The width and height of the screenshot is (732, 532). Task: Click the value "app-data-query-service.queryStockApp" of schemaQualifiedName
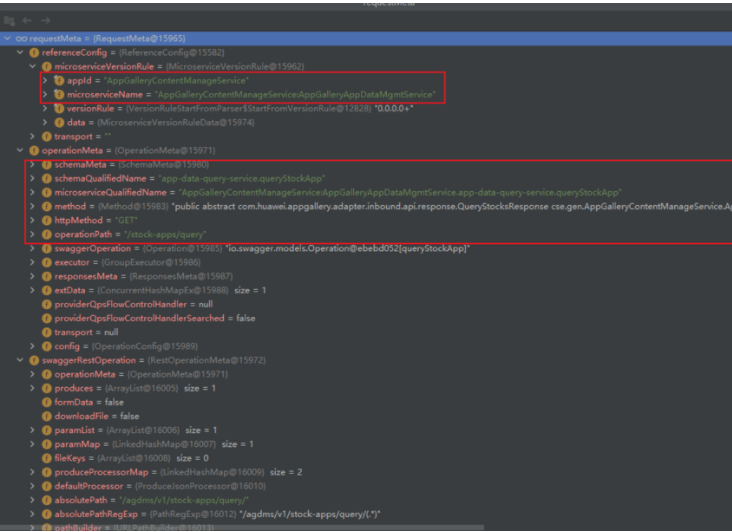pyautogui.click(x=242, y=178)
